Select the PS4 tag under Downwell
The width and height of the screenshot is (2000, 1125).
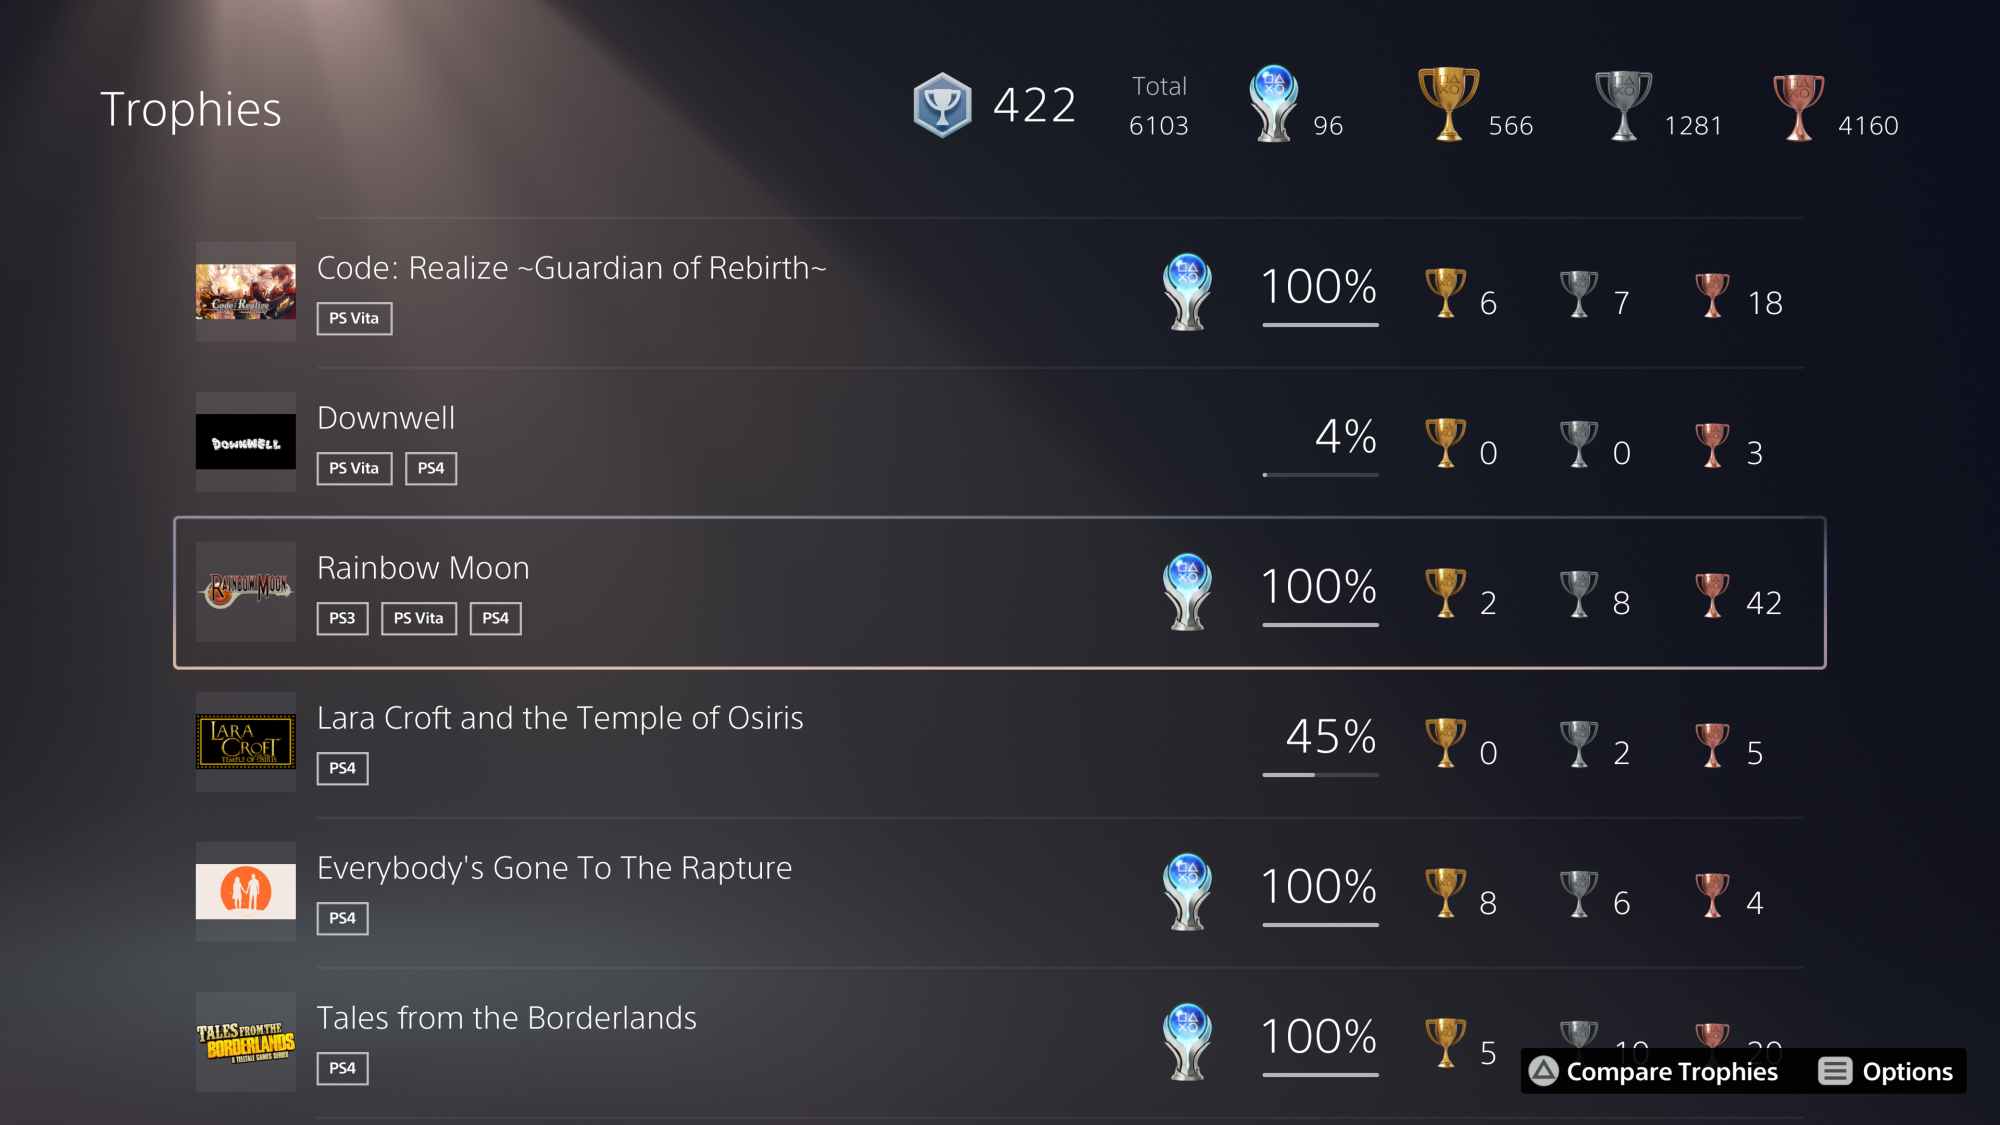(431, 468)
